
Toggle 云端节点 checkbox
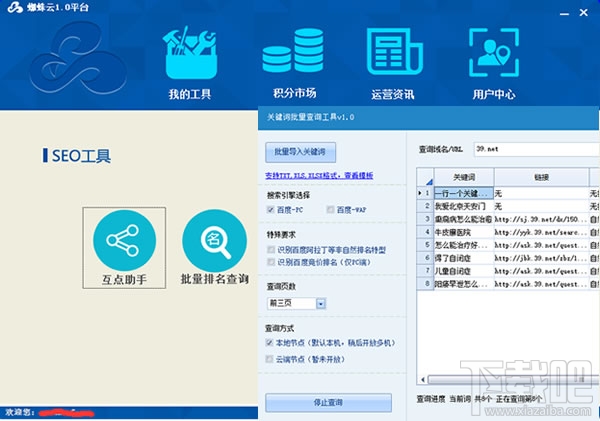[x=269, y=359]
